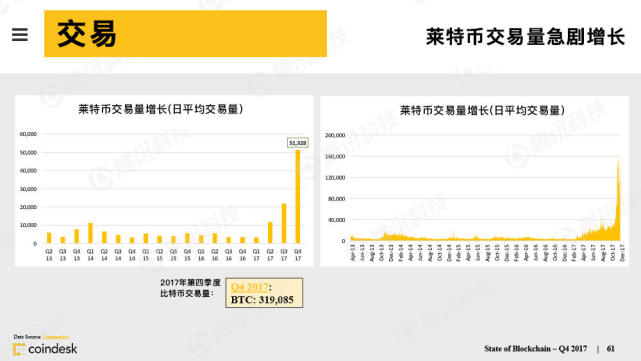
Task: Click the CoinDesk logo
Action: tap(45, 349)
